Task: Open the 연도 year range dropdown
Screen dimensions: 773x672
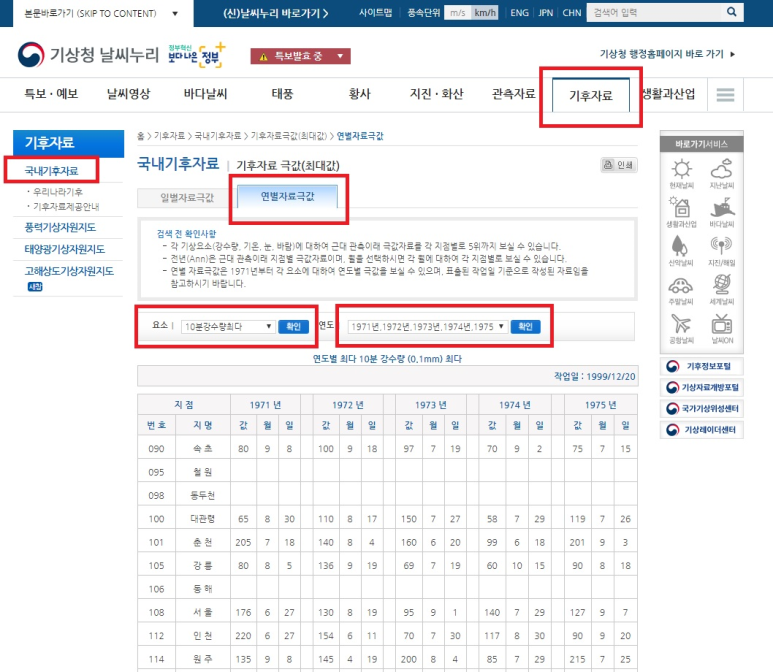Action: (x=428, y=326)
